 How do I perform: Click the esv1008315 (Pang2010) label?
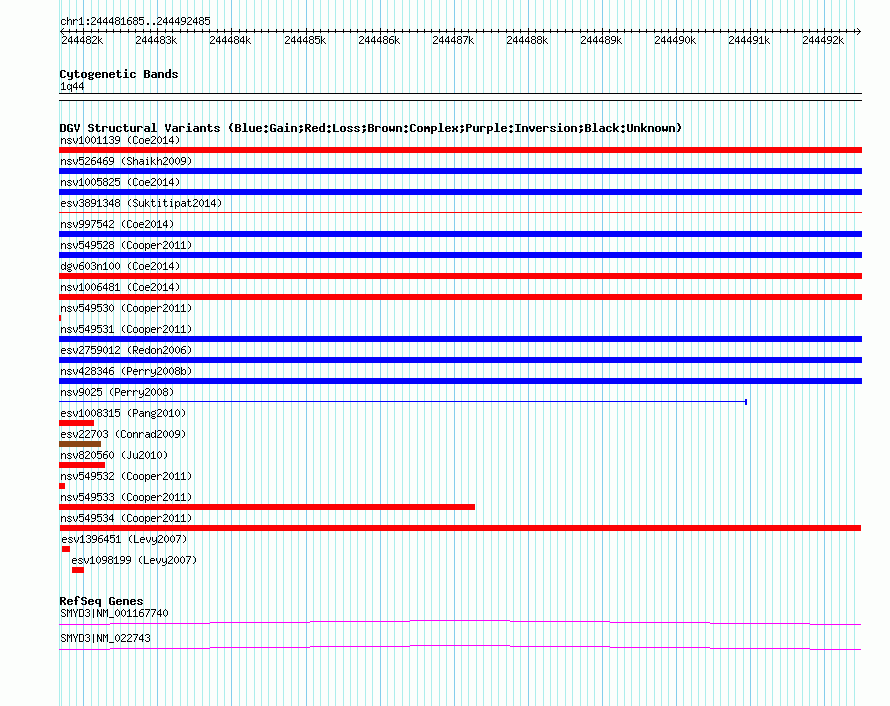(x=123, y=413)
